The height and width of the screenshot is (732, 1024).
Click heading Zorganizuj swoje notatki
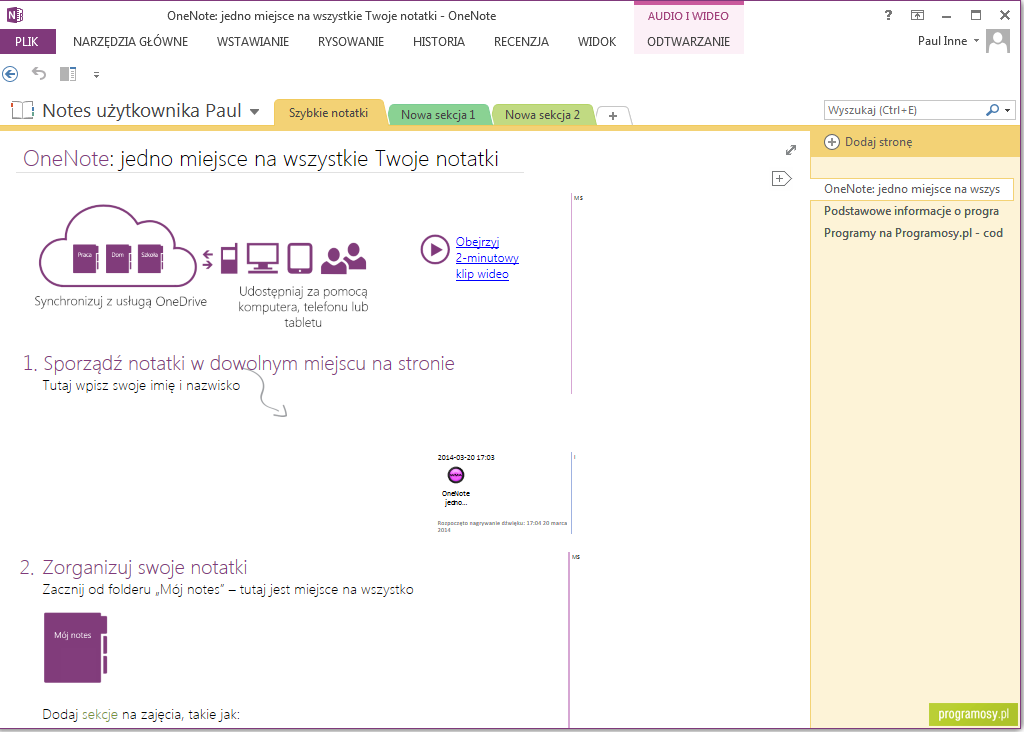(145, 567)
